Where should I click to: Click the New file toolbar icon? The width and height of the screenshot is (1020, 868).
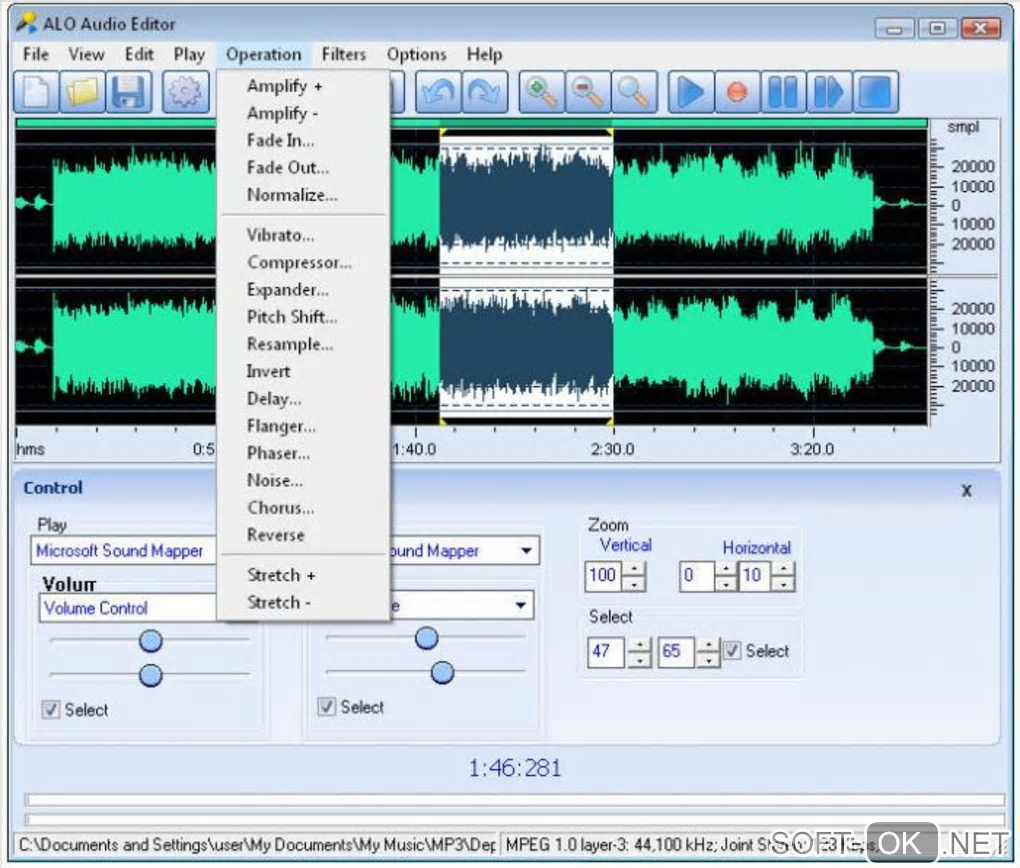coord(37,93)
